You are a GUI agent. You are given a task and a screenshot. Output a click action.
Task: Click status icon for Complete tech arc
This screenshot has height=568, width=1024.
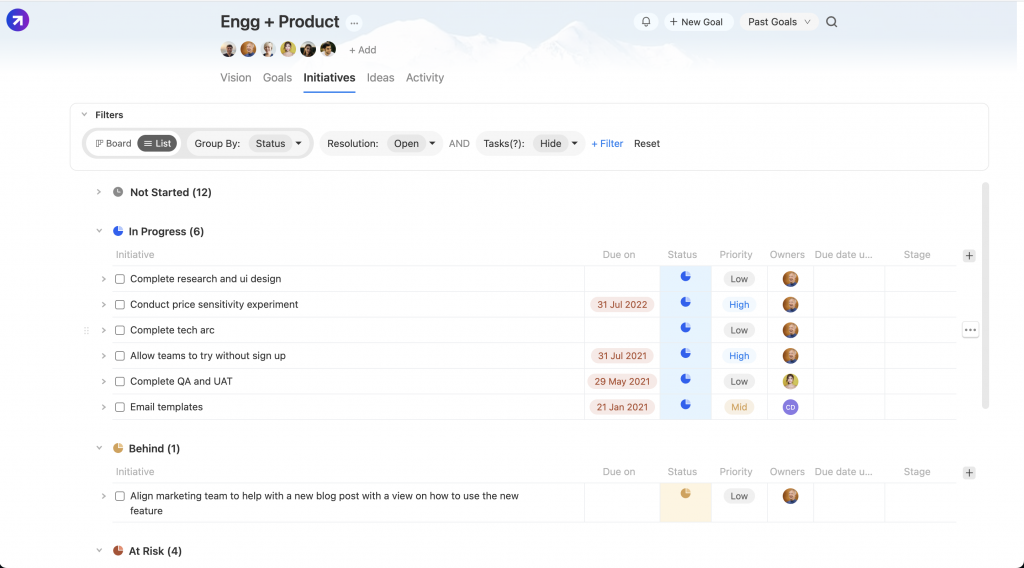tap(685, 328)
